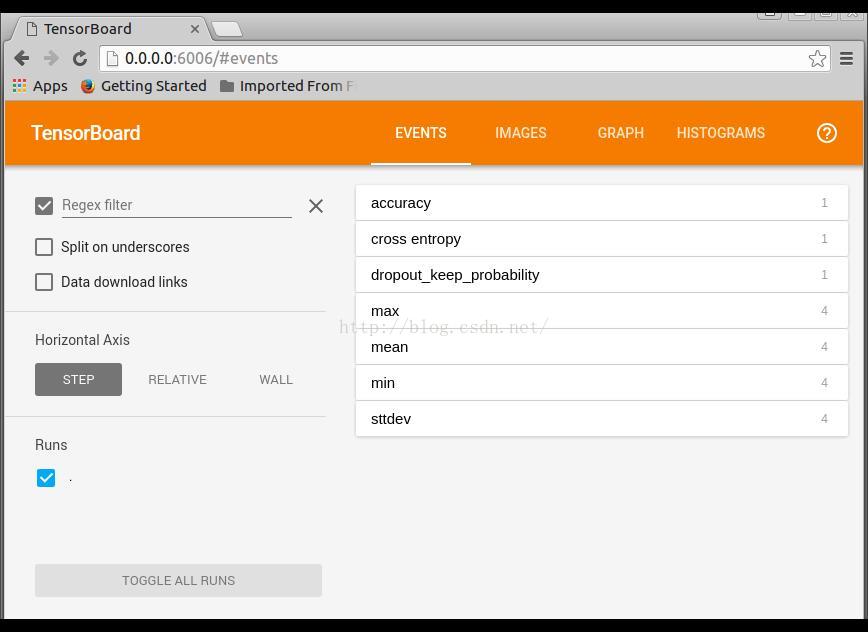Open the Apps grid shortcut

point(40,86)
